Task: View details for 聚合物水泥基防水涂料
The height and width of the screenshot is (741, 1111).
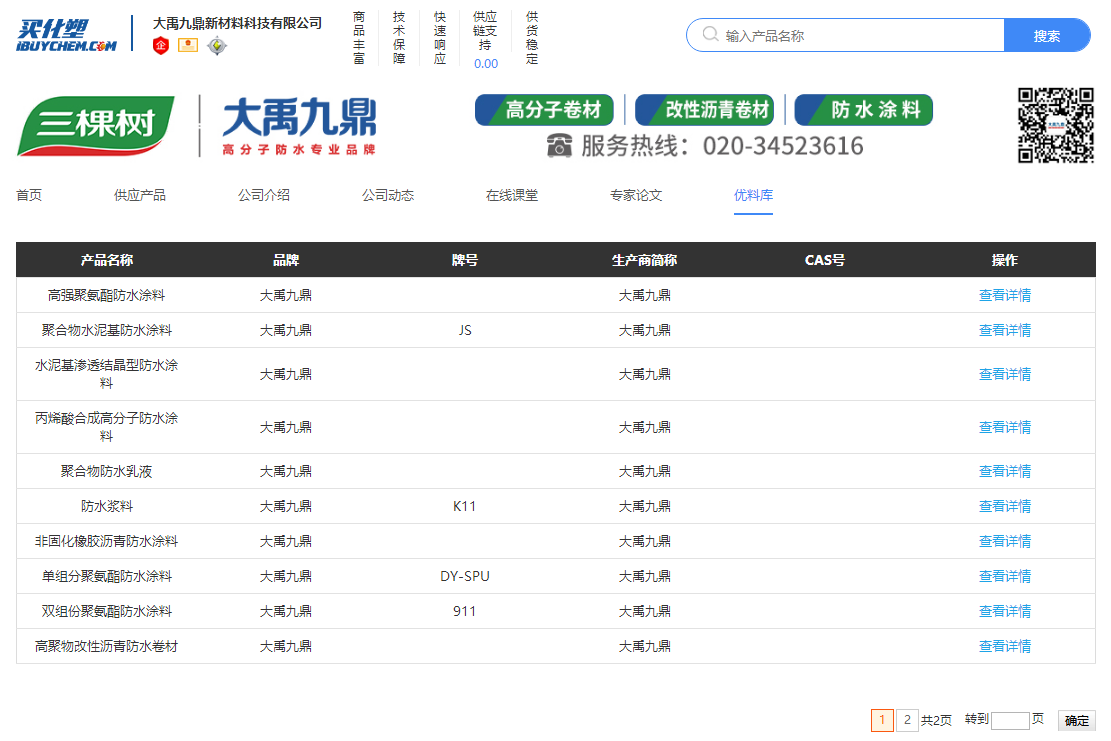Action: 1005,330
